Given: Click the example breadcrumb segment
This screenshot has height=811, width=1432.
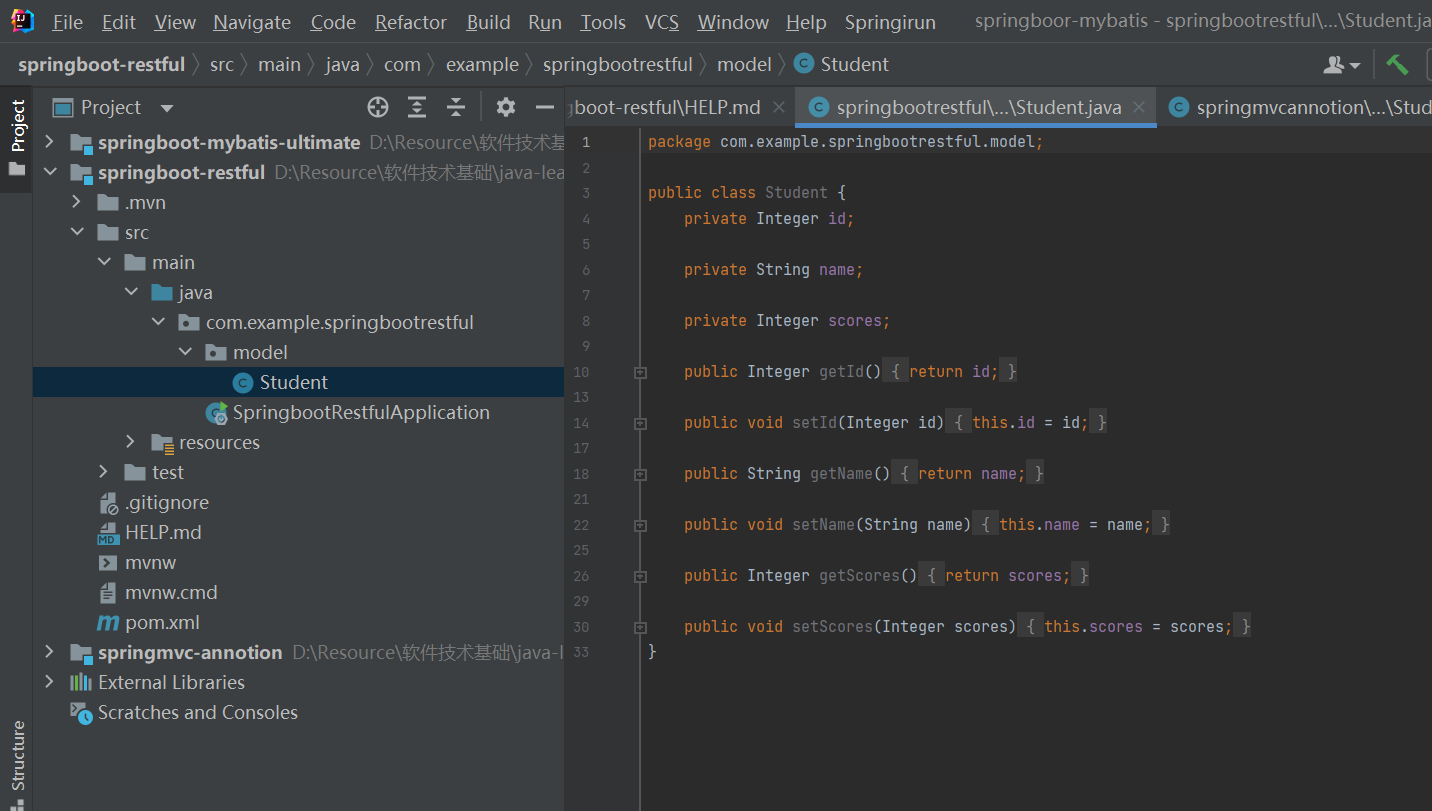Looking at the screenshot, I should [x=482, y=64].
